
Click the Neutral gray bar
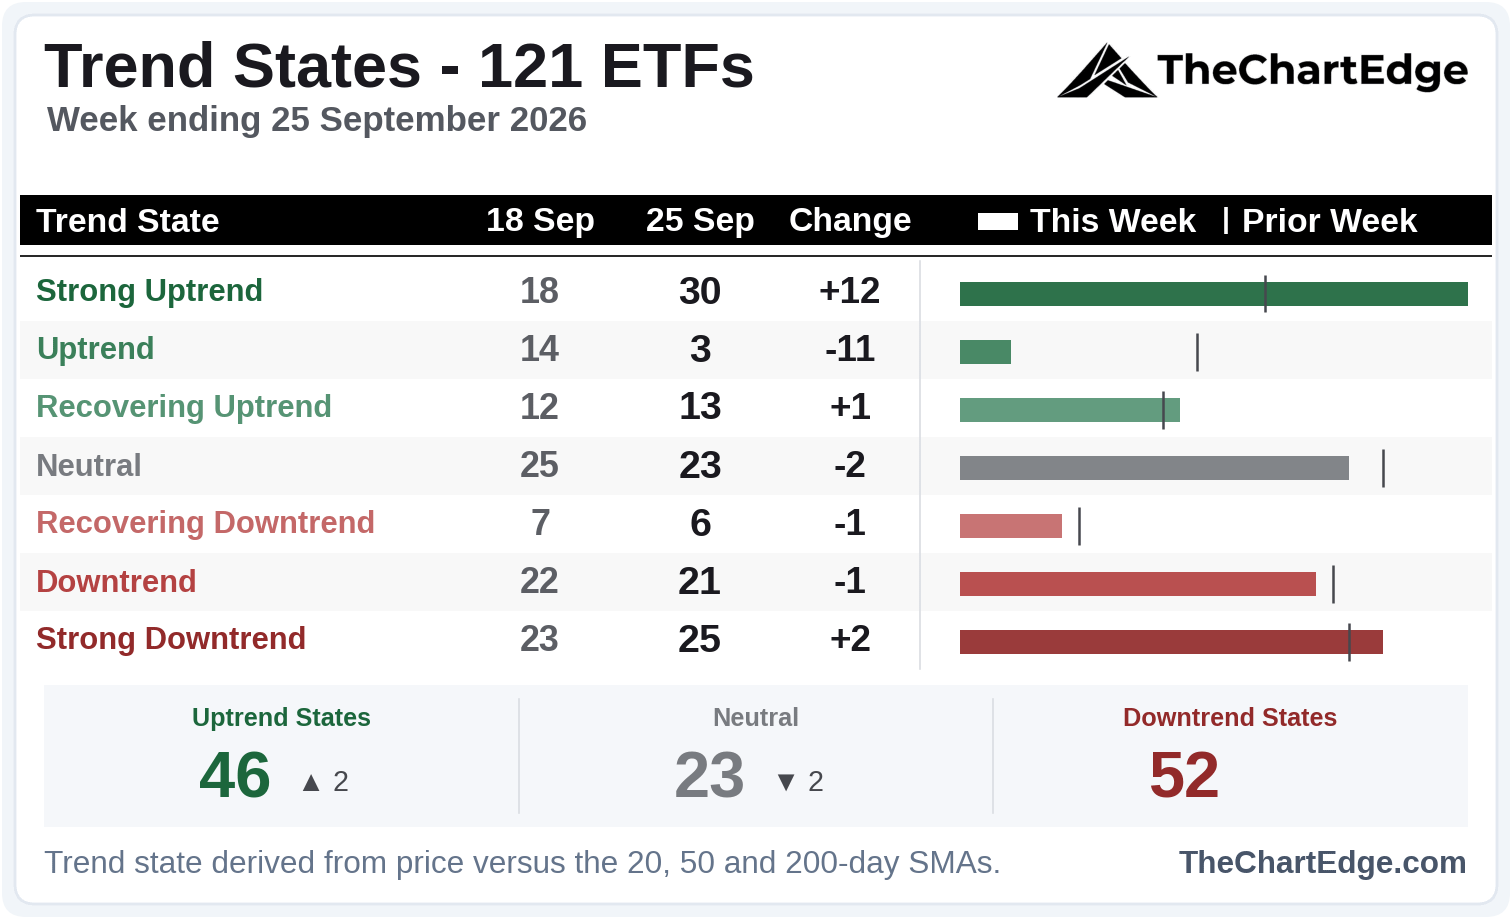1154,468
